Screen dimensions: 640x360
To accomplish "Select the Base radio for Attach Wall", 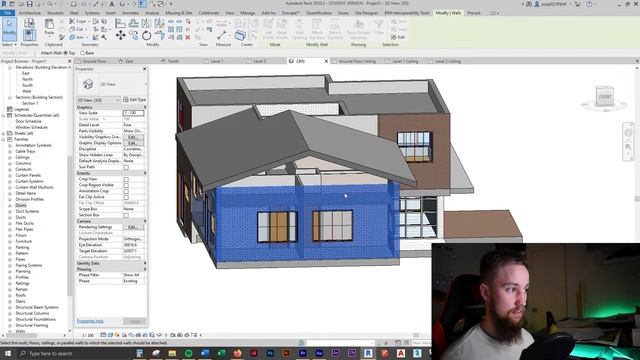I will tap(82, 53).
